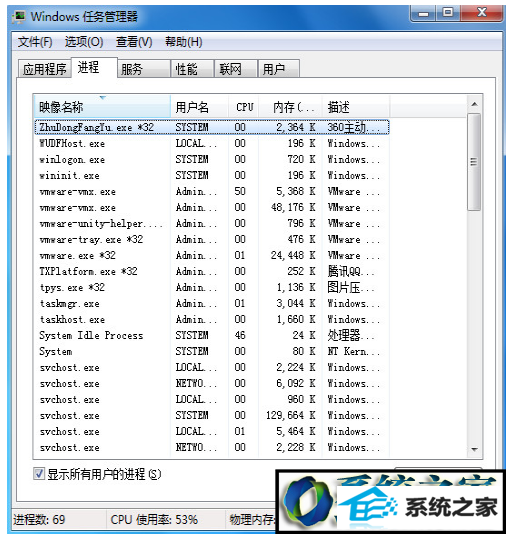The width and height of the screenshot is (506, 534).
Task: Select the vmware.exe *32 process
Action: (212, 255)
